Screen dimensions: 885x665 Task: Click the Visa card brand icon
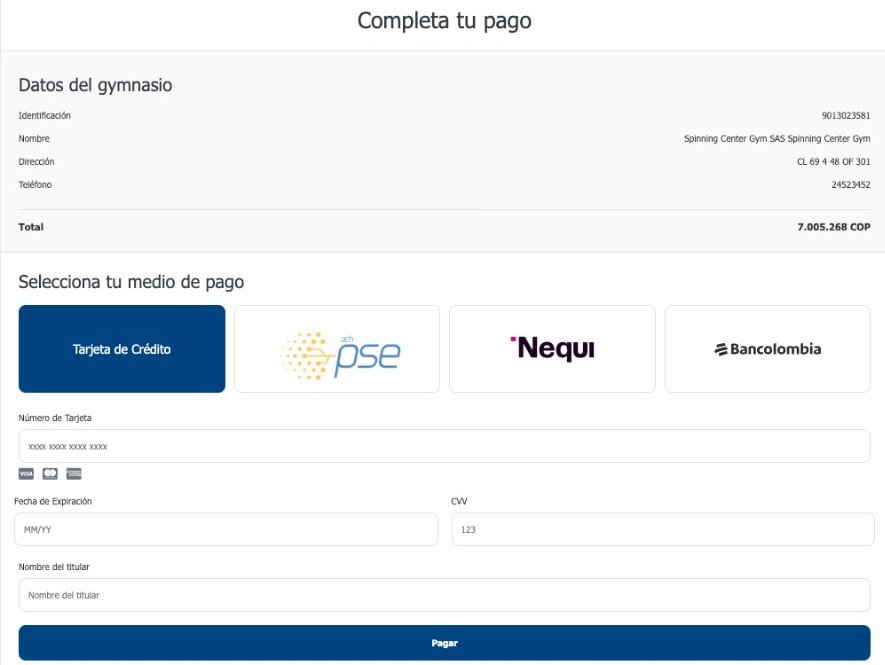[24, 473]
